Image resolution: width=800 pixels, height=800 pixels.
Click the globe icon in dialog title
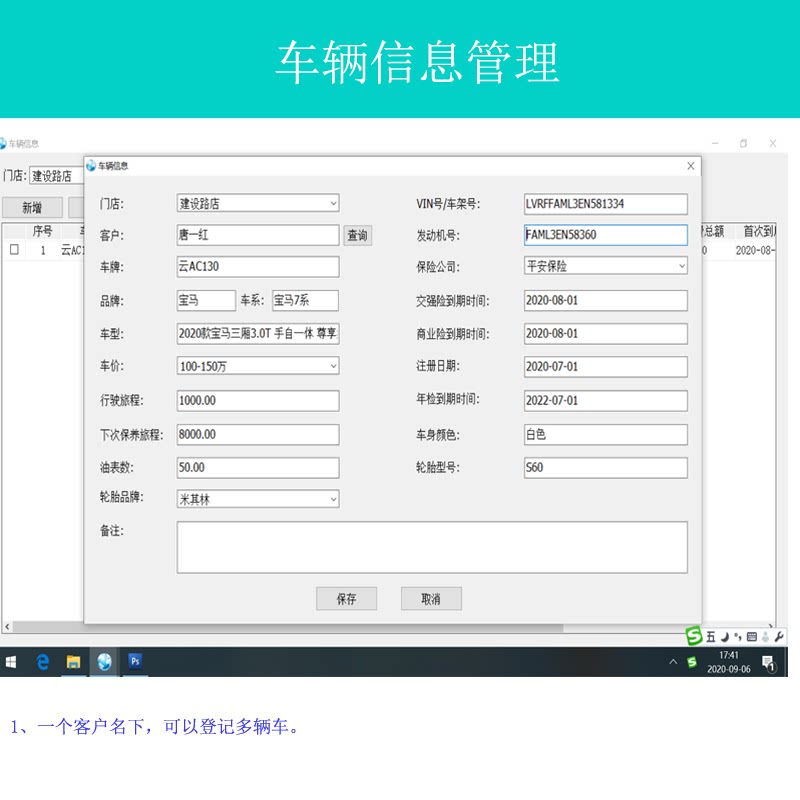click(91, 165)
